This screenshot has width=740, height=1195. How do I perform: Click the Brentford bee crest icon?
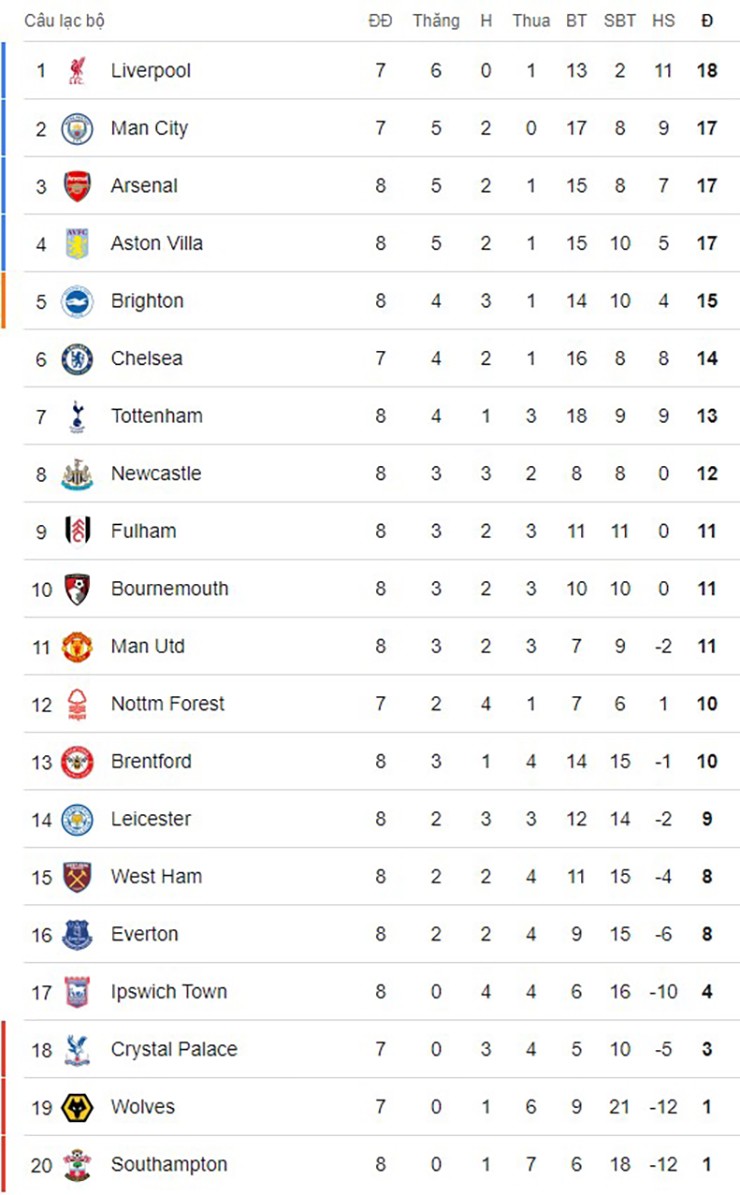coord(77,762)
